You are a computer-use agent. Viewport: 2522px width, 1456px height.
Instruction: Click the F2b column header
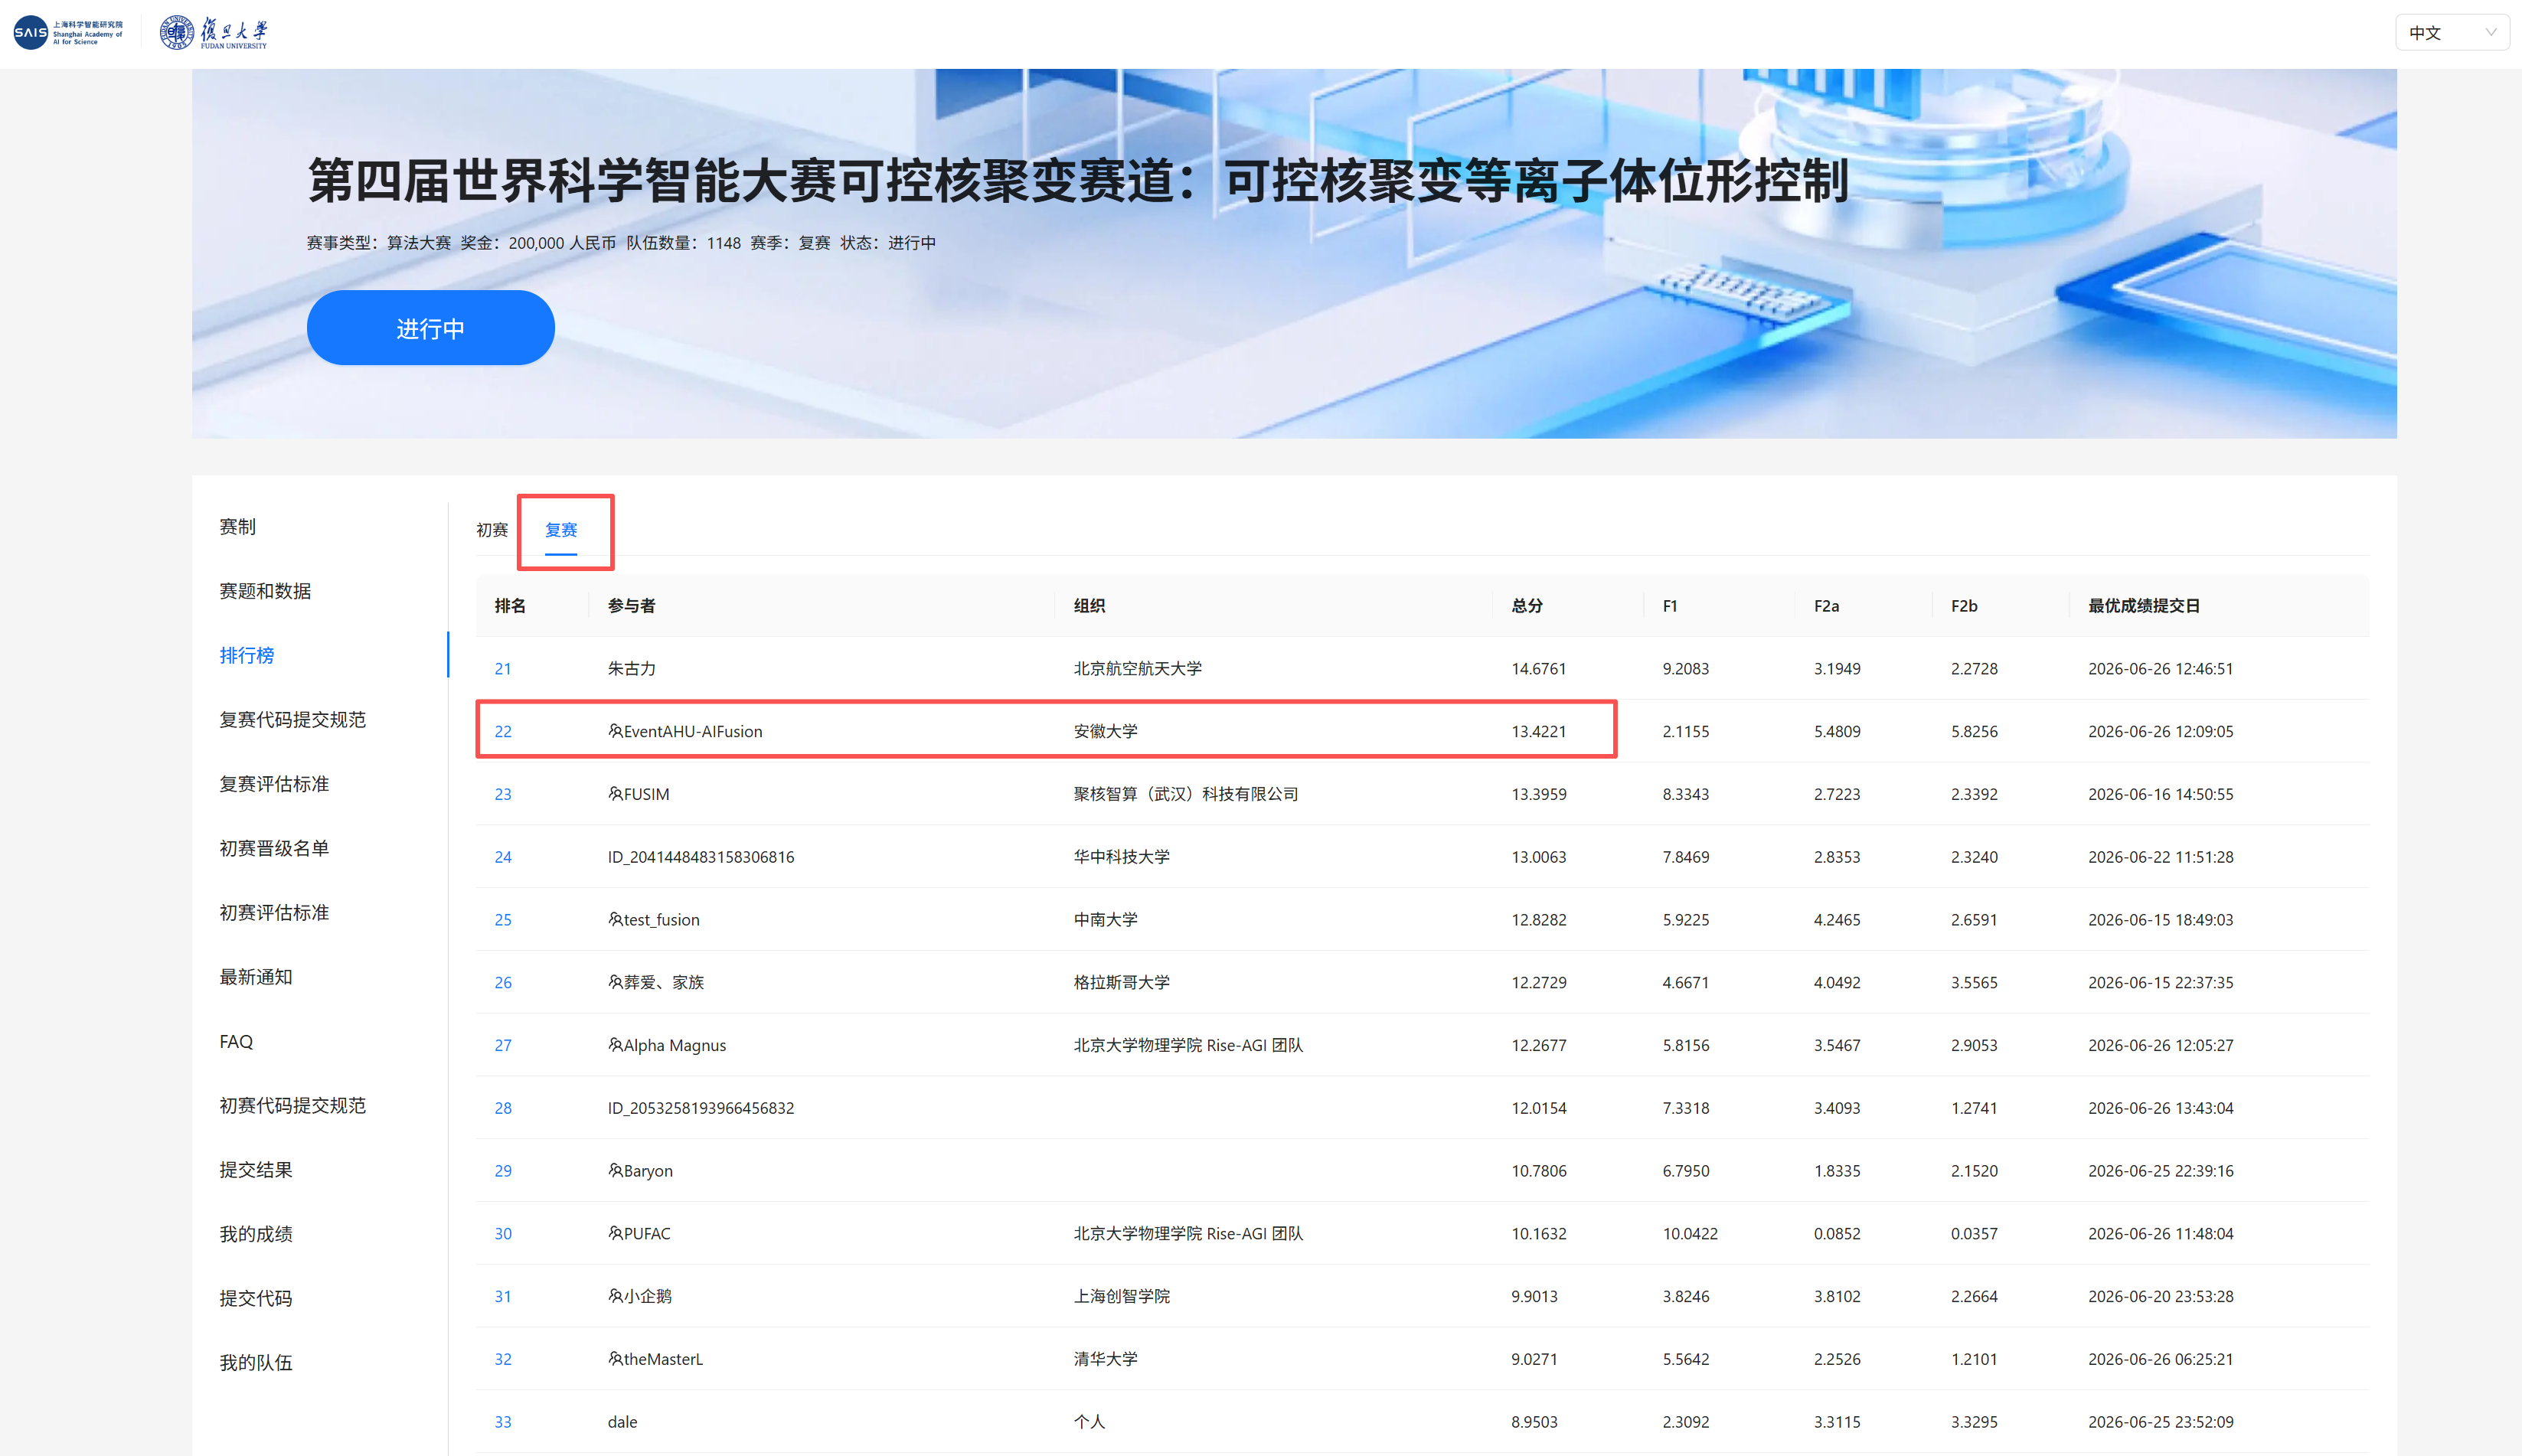[1964, 606]
